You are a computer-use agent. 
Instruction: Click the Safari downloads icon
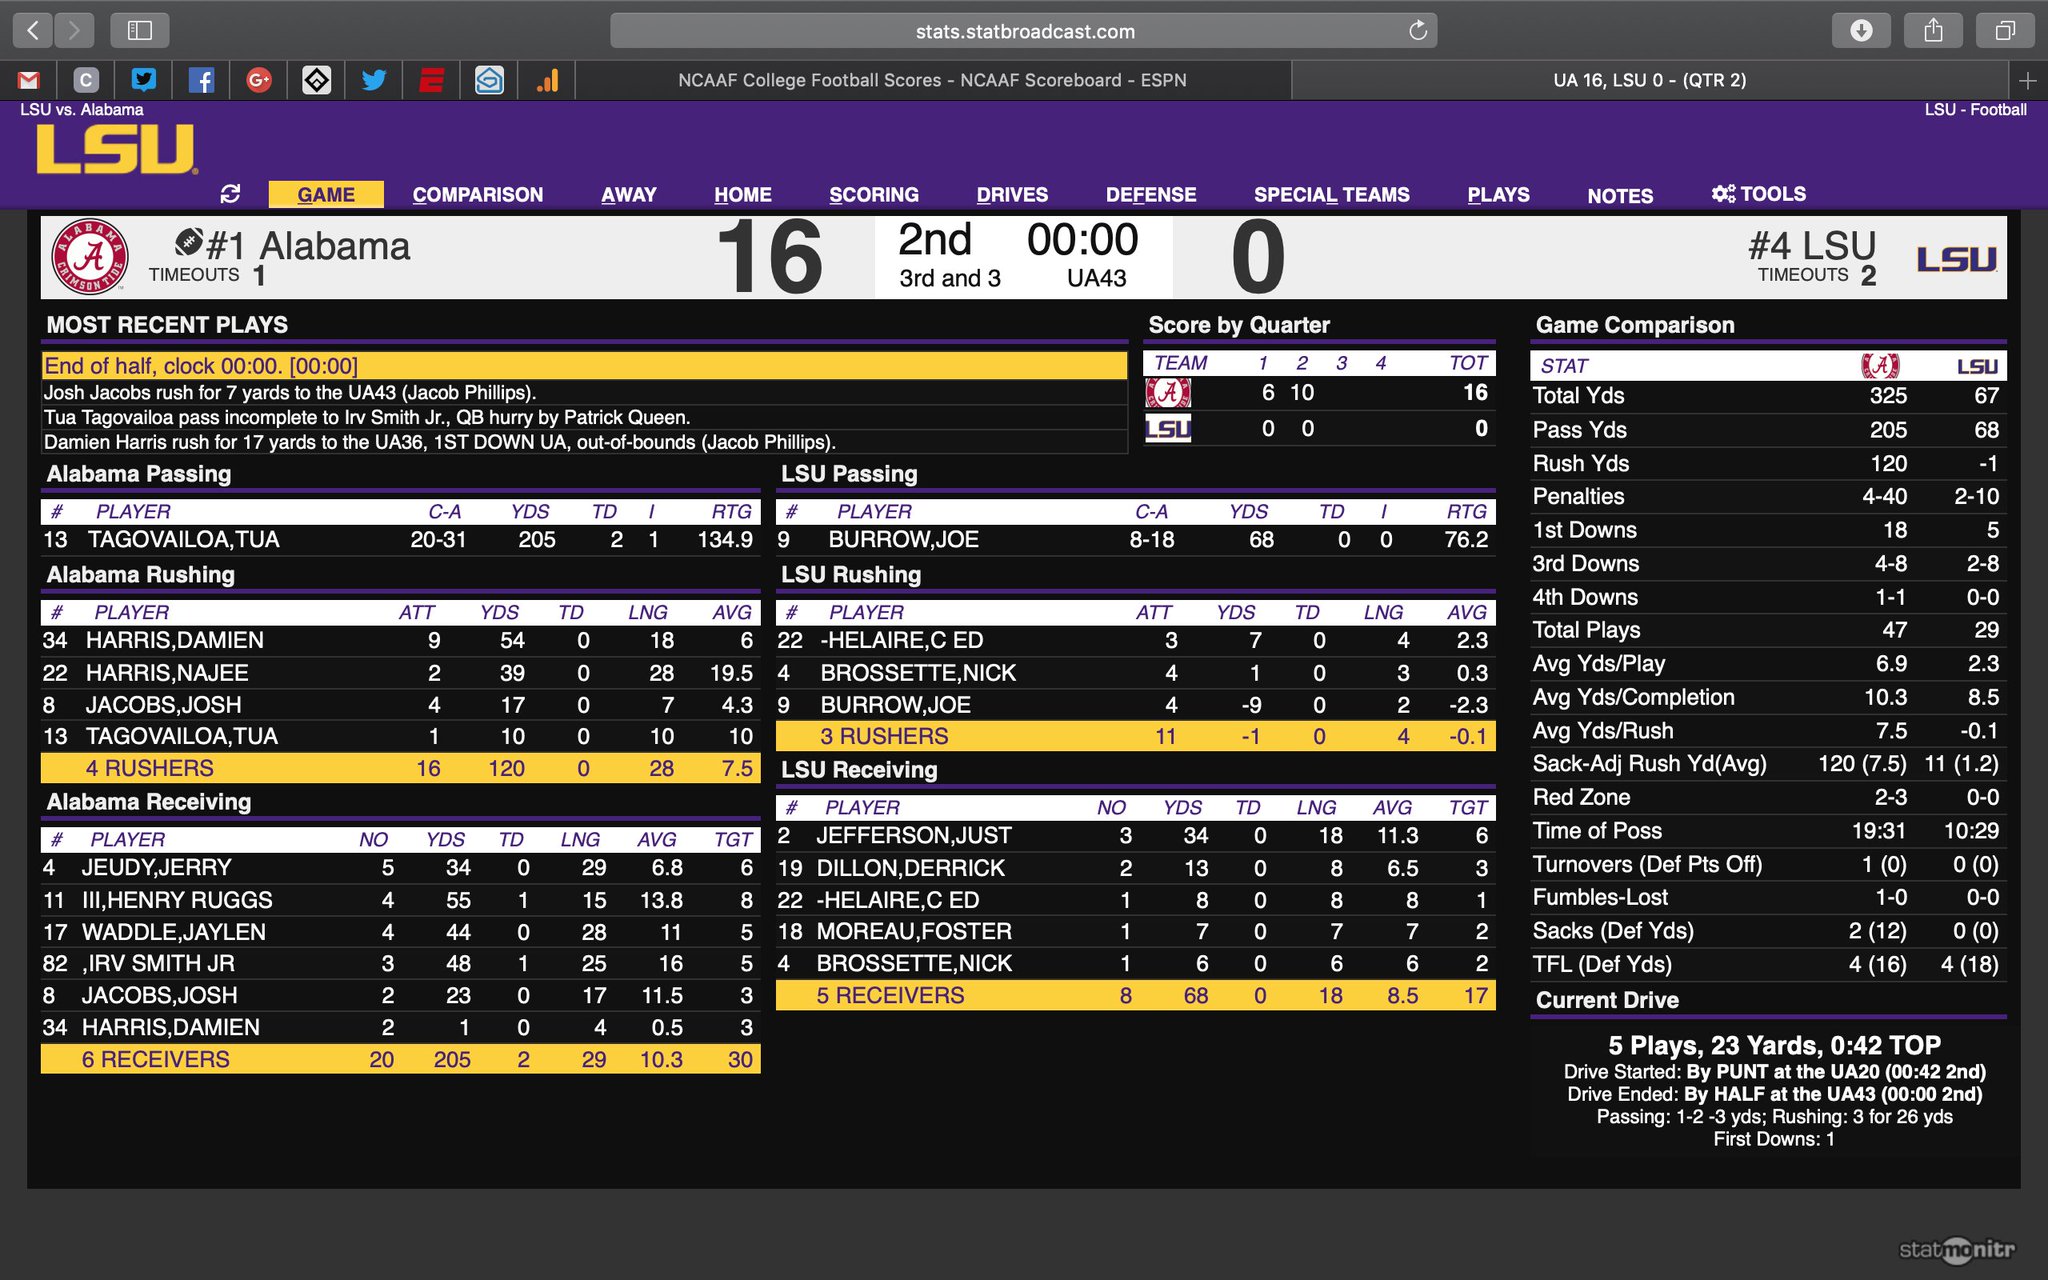(x=1861, y=31)
